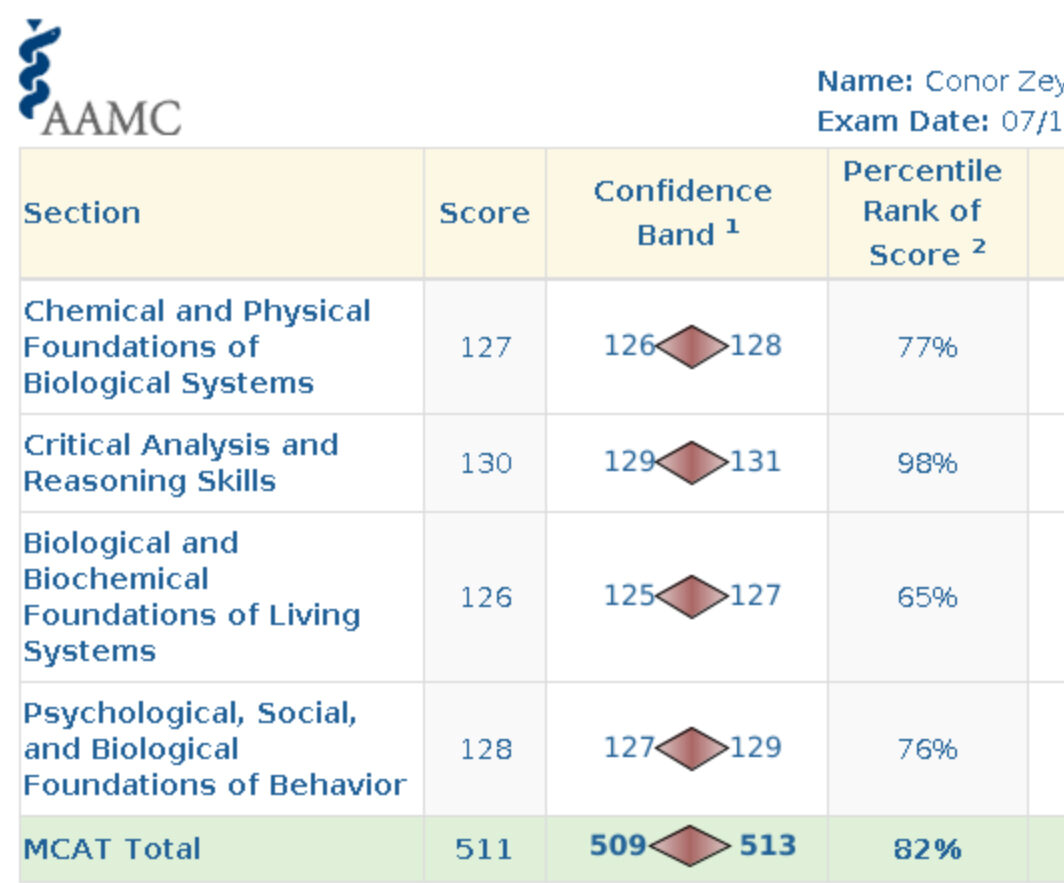
Task: Open the Confidence Band footnote 1
Action: [733, 226]
